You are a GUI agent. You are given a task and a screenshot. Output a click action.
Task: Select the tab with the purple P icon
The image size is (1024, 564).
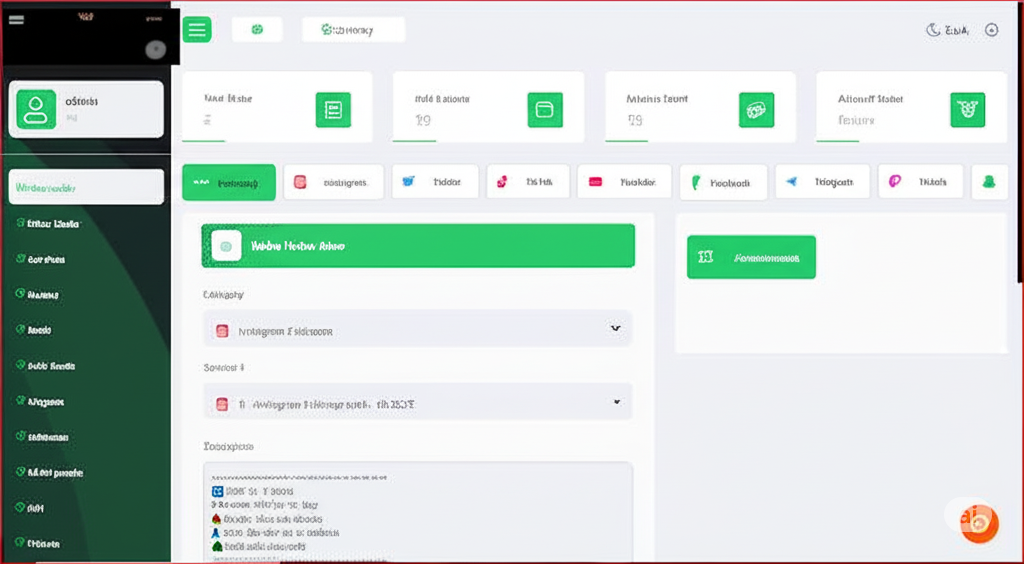tap(920, 182)
